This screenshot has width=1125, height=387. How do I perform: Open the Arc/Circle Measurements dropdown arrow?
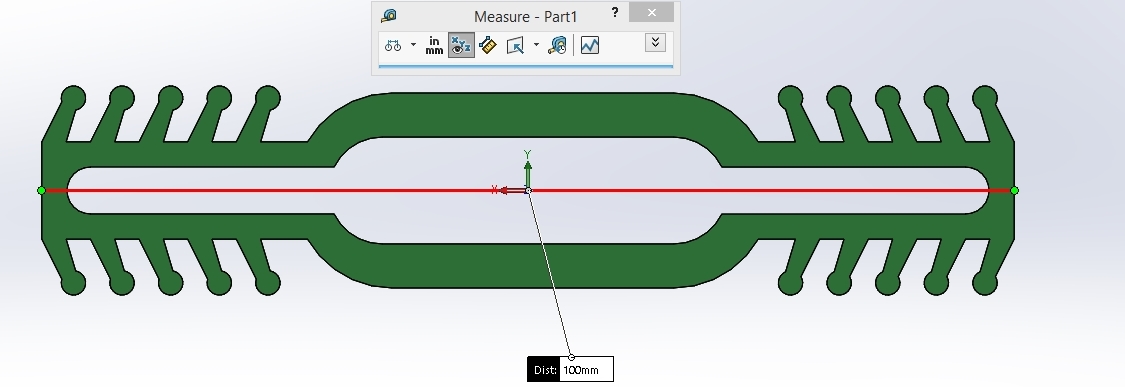click(413, 45)
